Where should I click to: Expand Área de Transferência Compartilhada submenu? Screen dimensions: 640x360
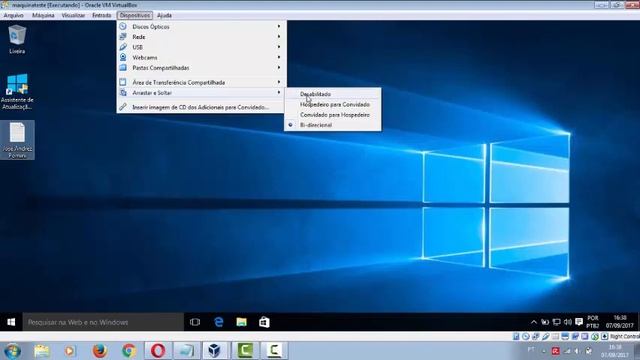[202, 82]
